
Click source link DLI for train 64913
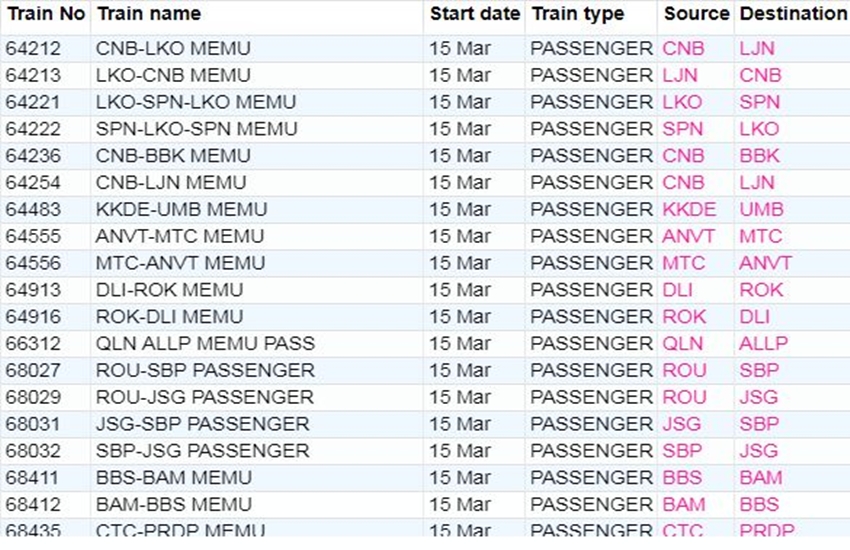tap(679, 291)
